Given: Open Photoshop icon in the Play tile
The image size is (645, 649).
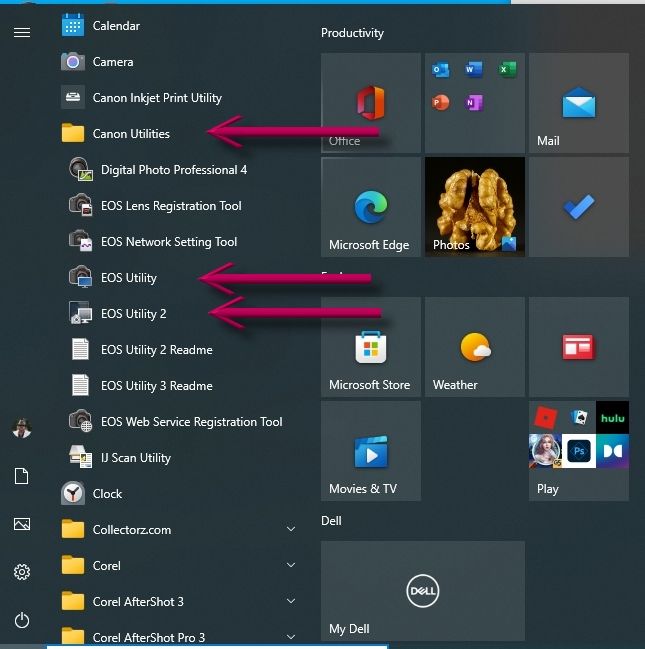Looking at the screenshot, I should click(579, 451).
